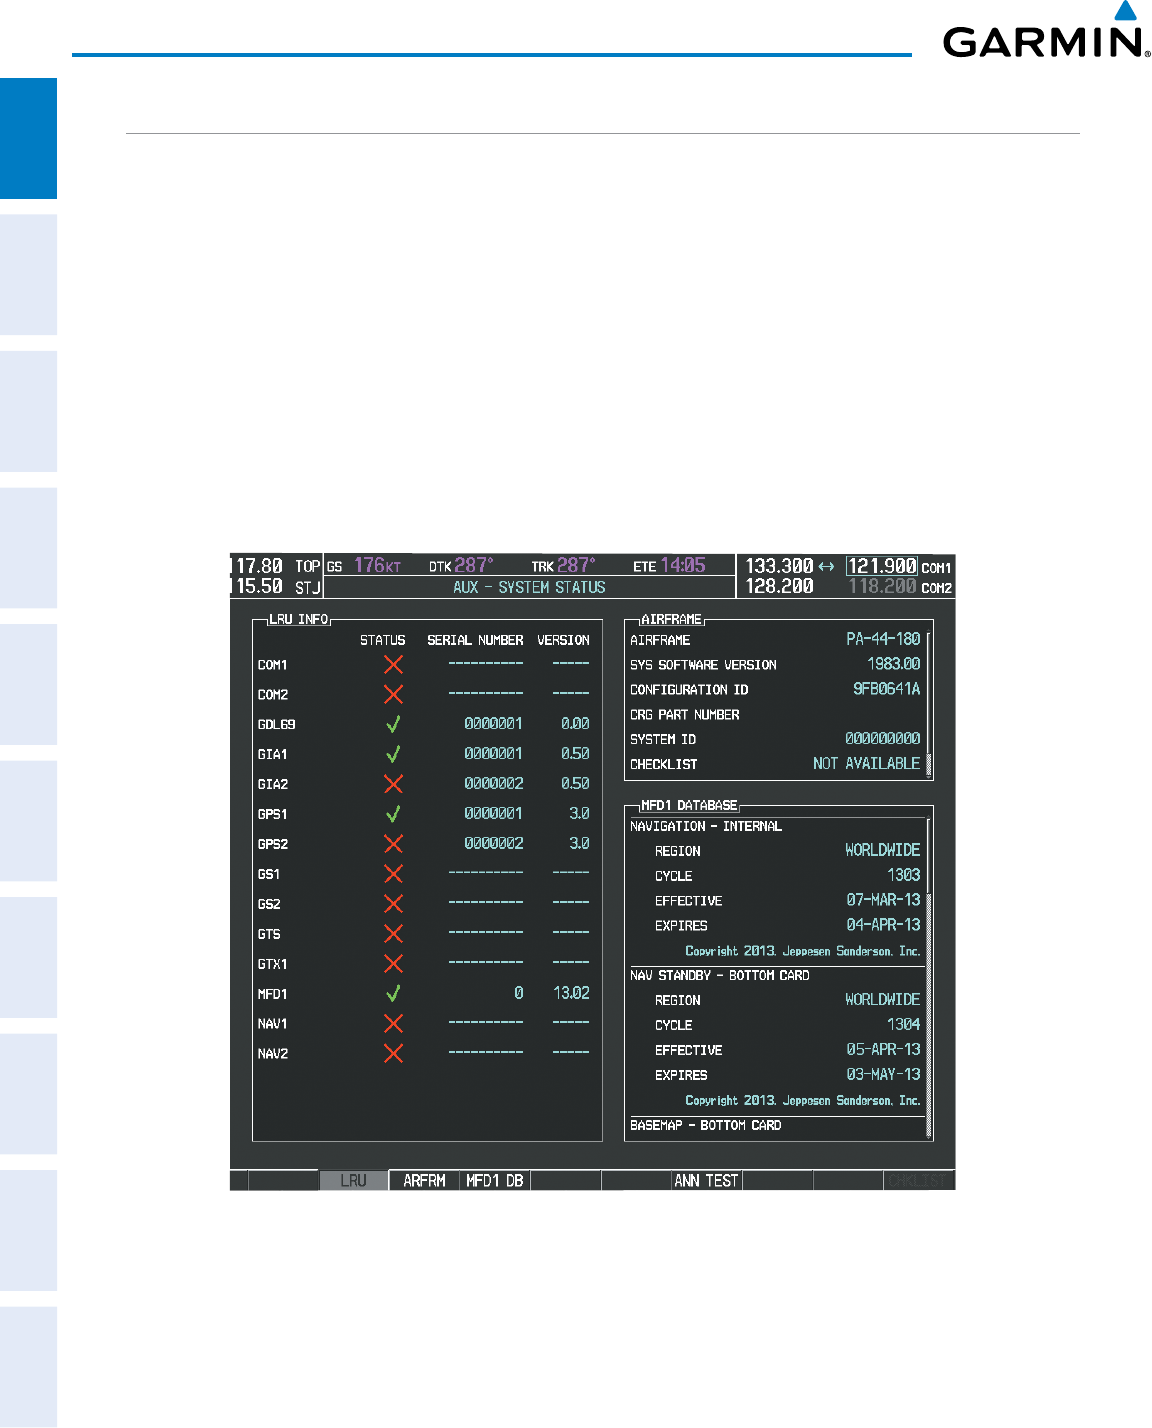Click the COM2 red X status icon
Image resolution: width=1152 pixels, height=1428 pixels.
pyautogui.click(x=393, y=694)
